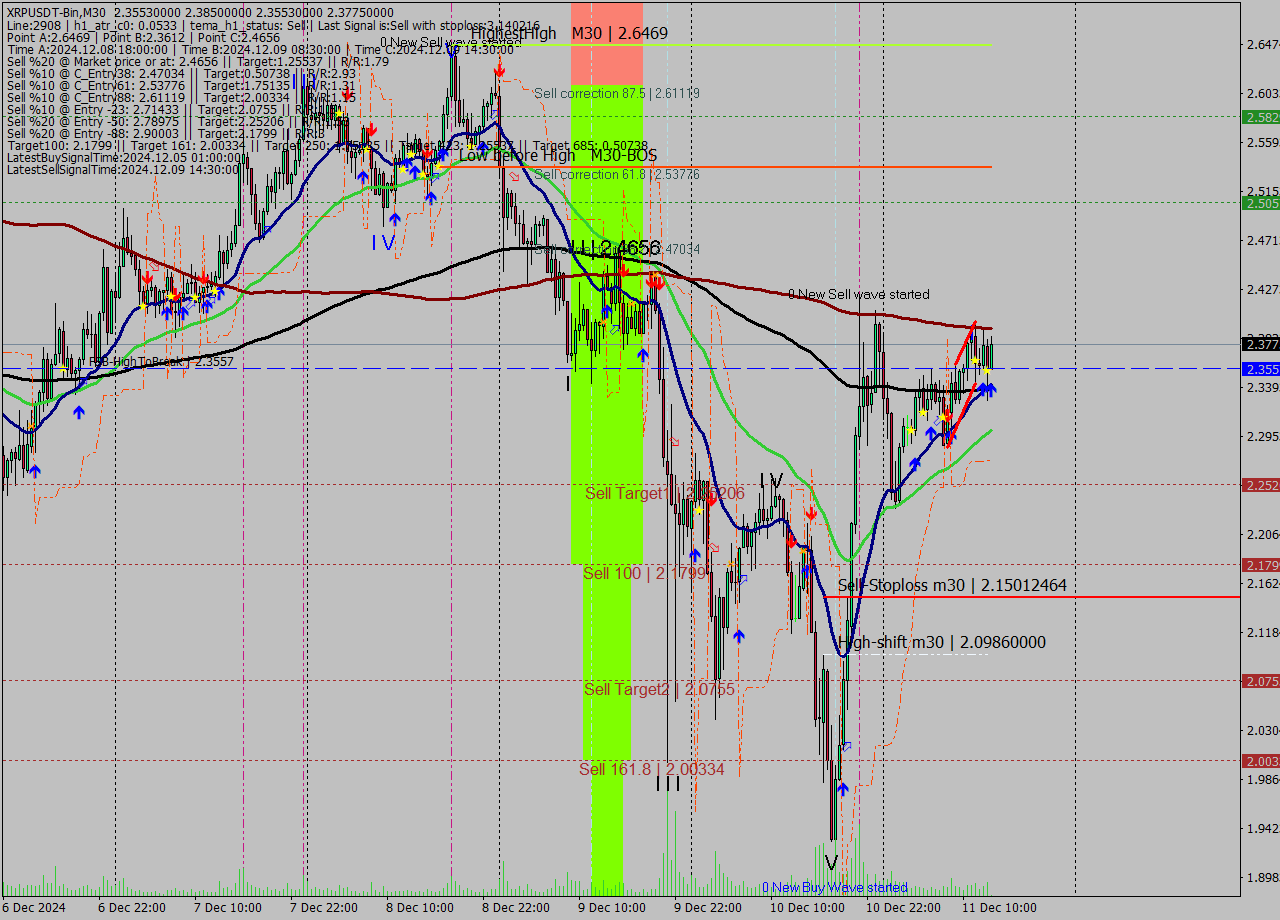Select the 'Sell Target2 | 2.0755' label

tap(660, 690)
